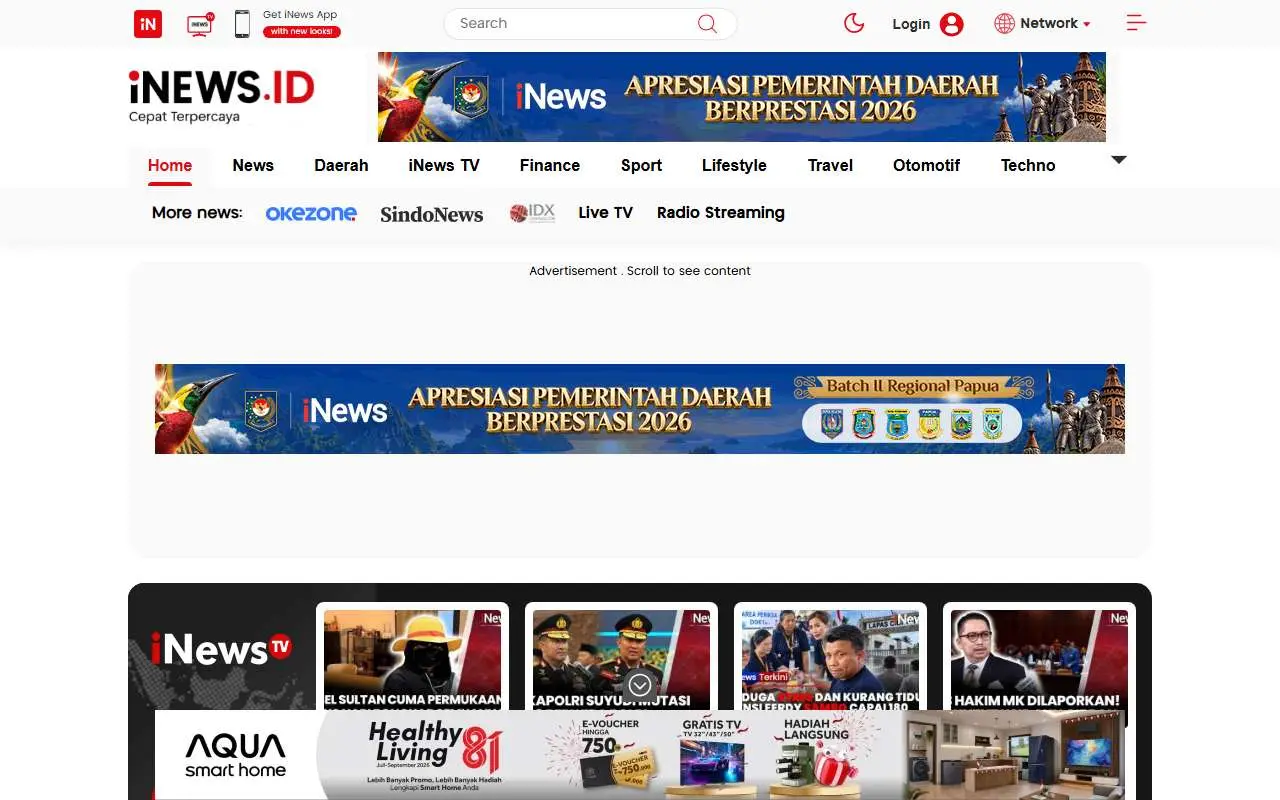1280x800 pixels.
Task: Open the Live TV link
Action: [x=605, y=212]
